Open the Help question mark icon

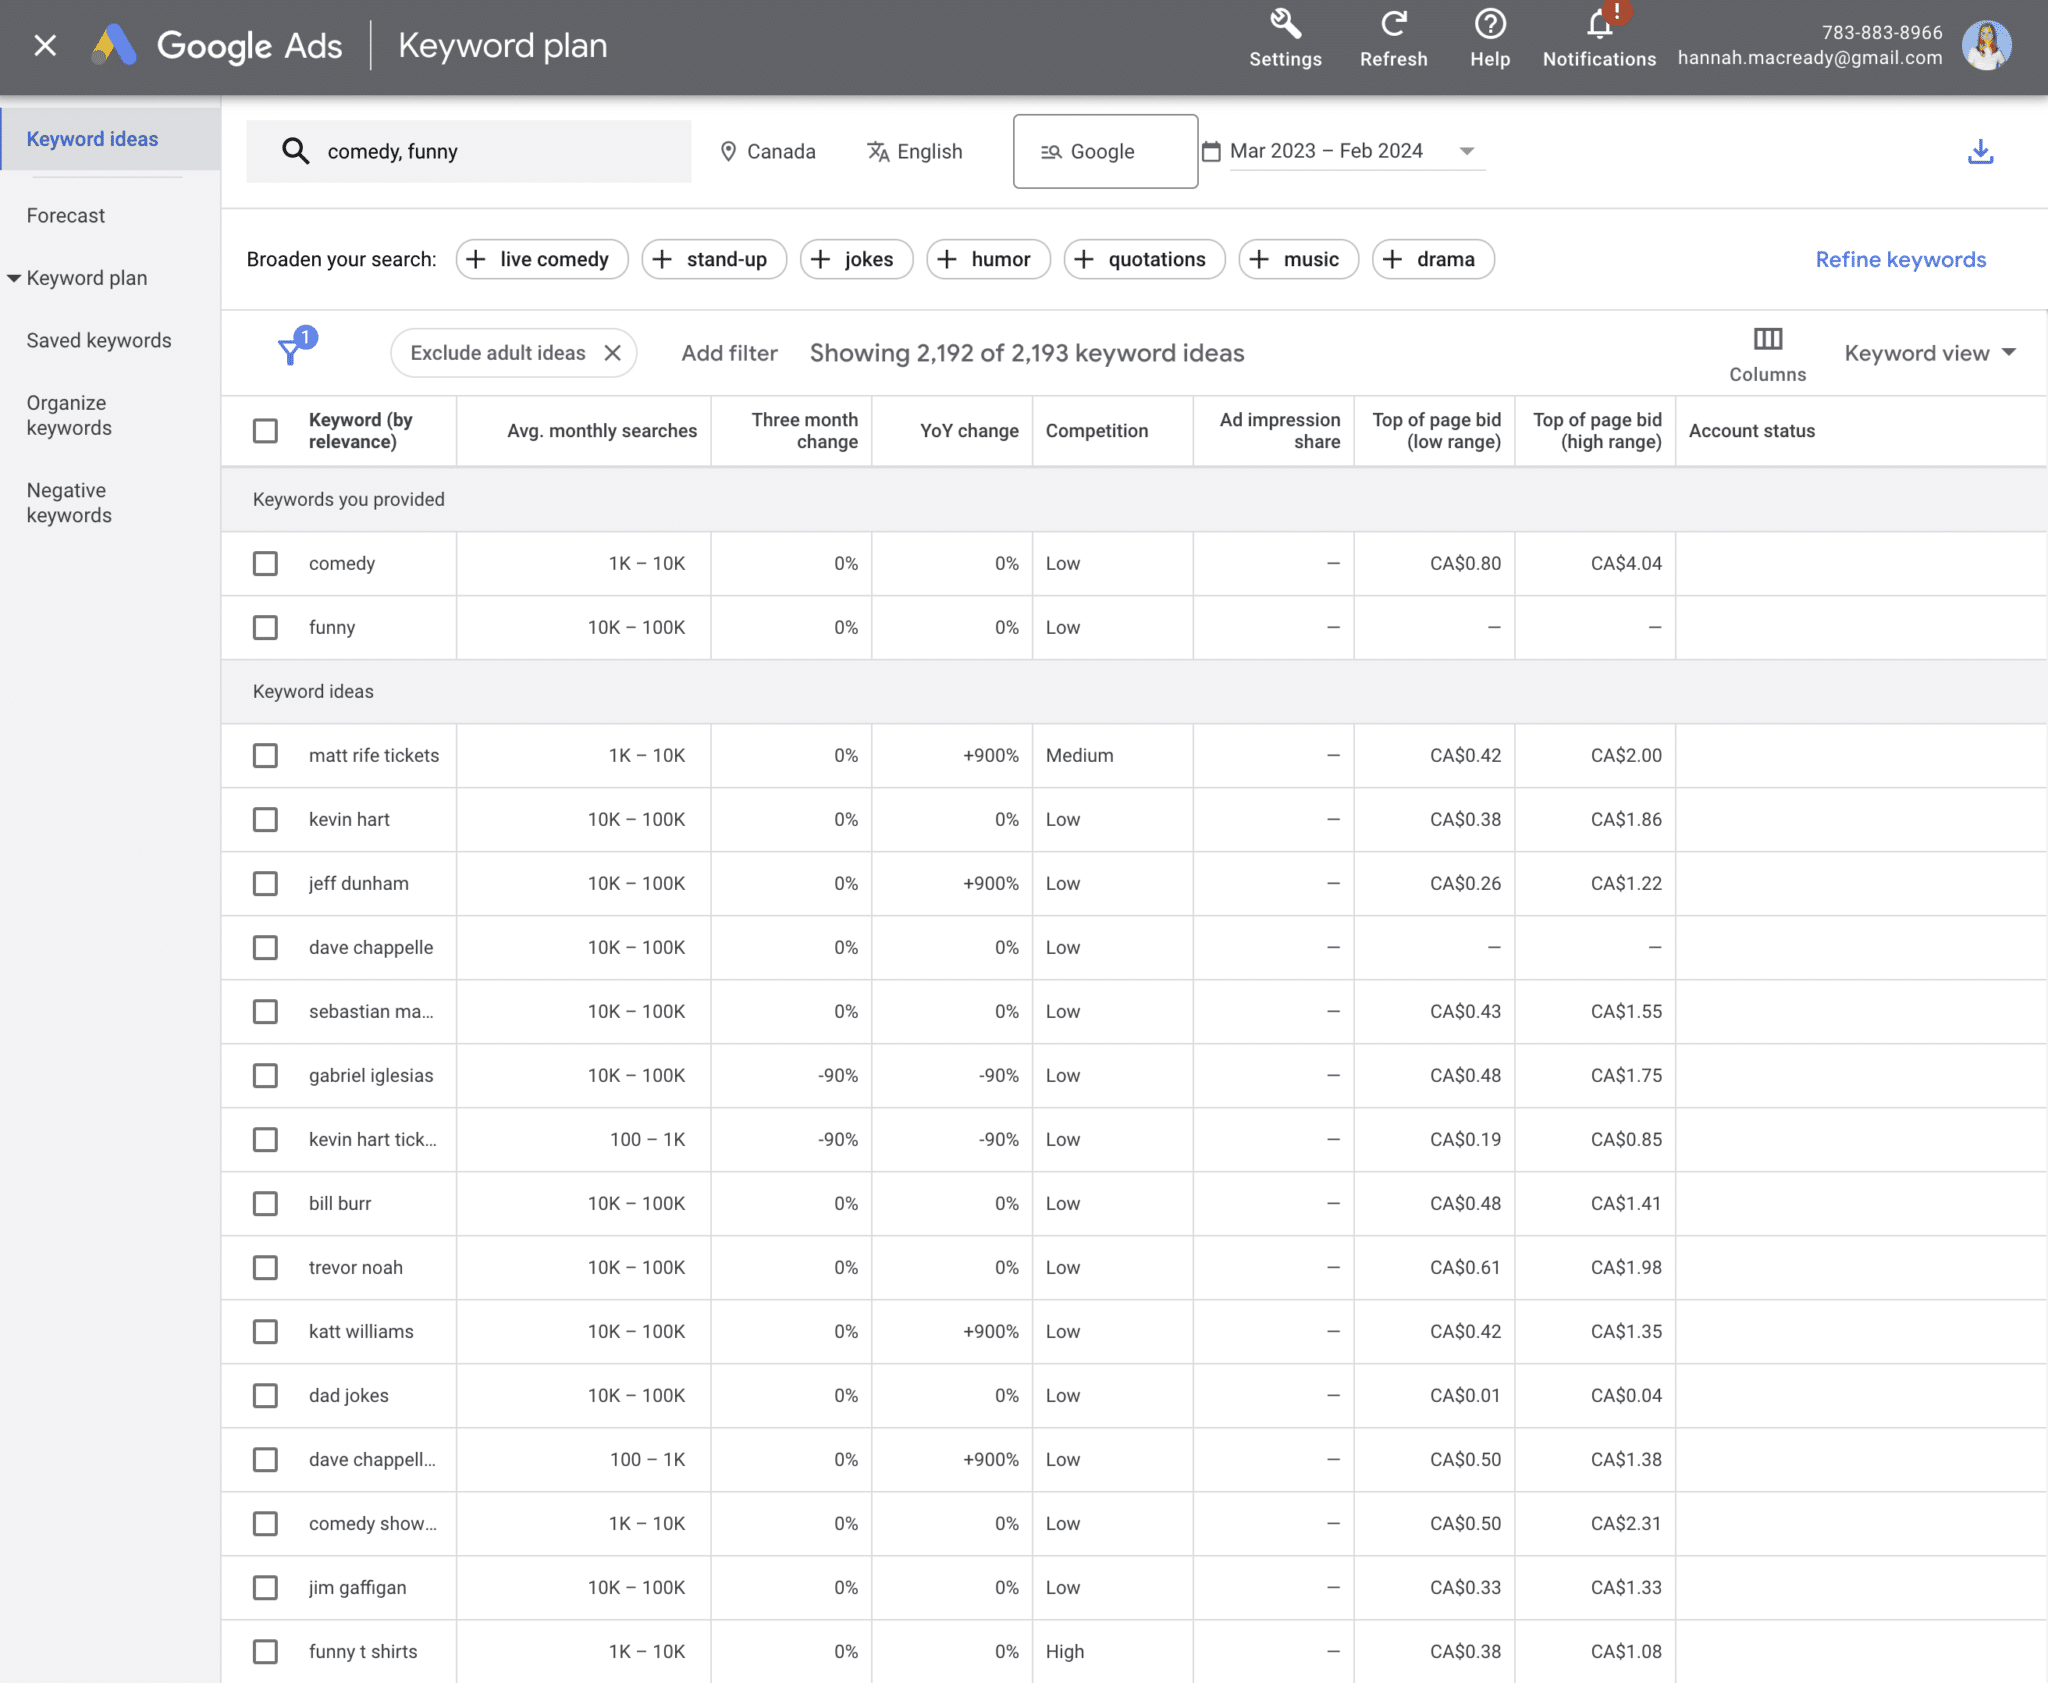1489,25
